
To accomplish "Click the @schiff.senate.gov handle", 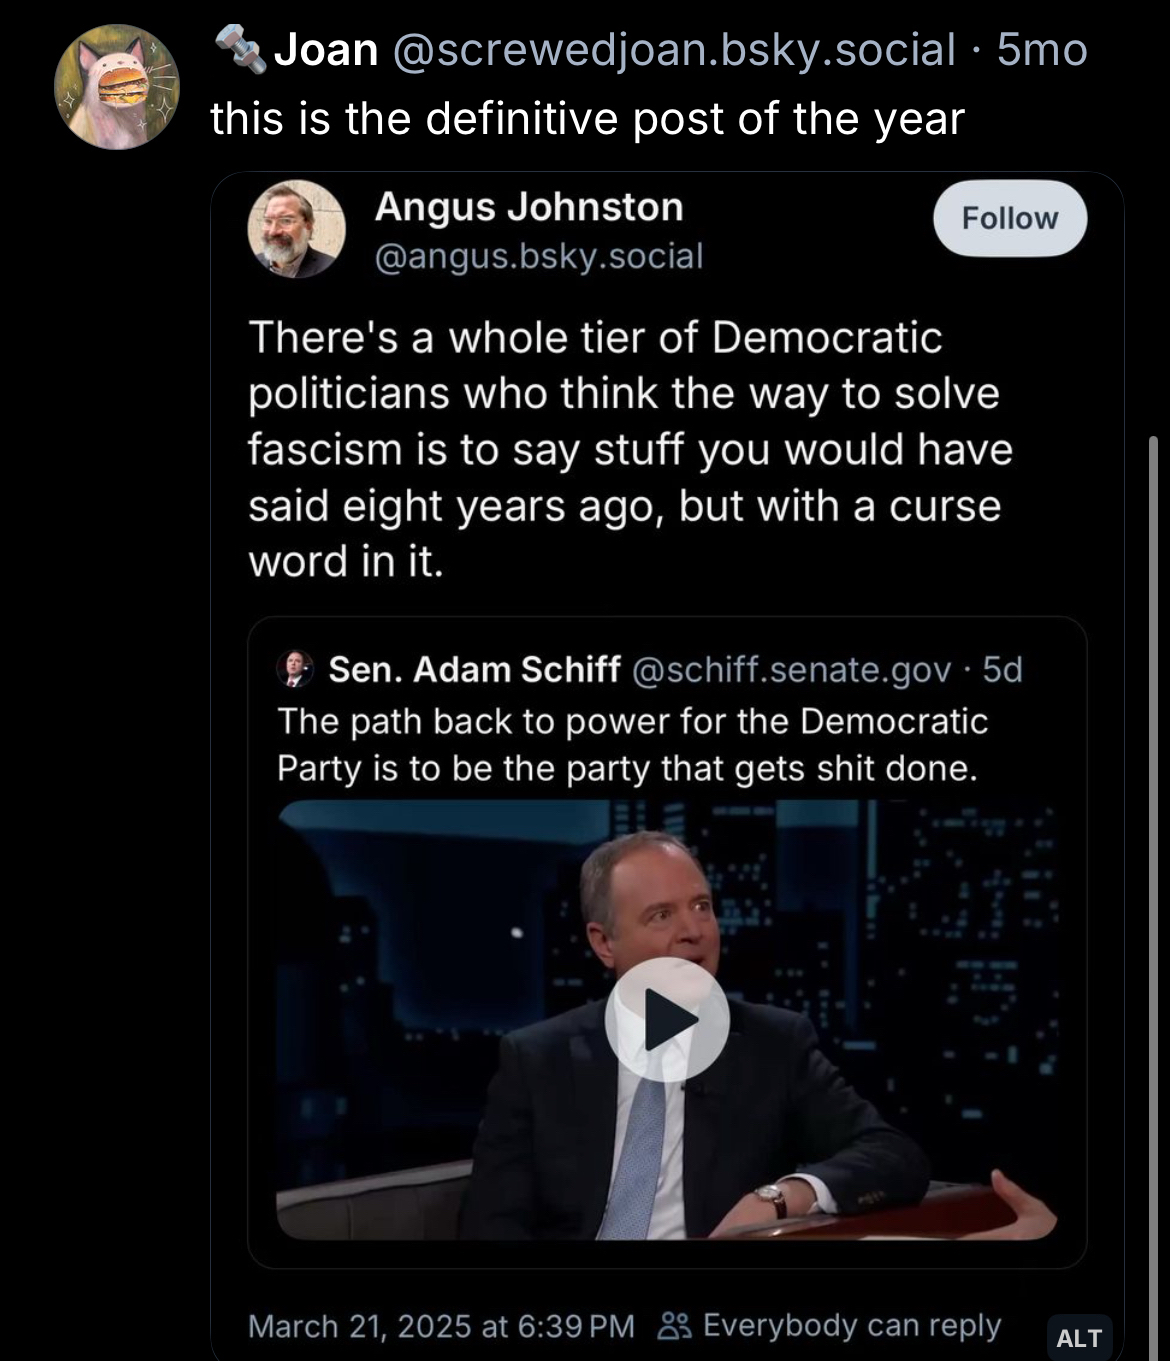I will coord(791,669).
